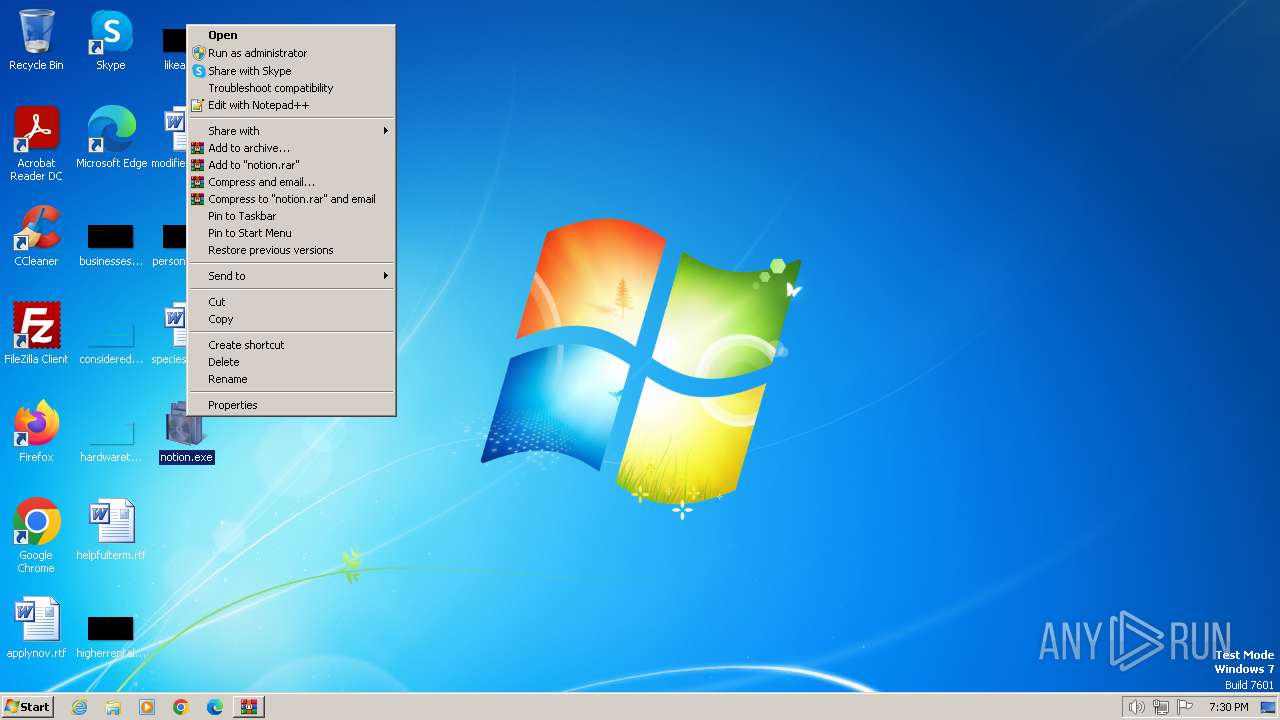Expand the Share with submenu
The height and width of the screenshot is (720, 1280).
(291, 131)
